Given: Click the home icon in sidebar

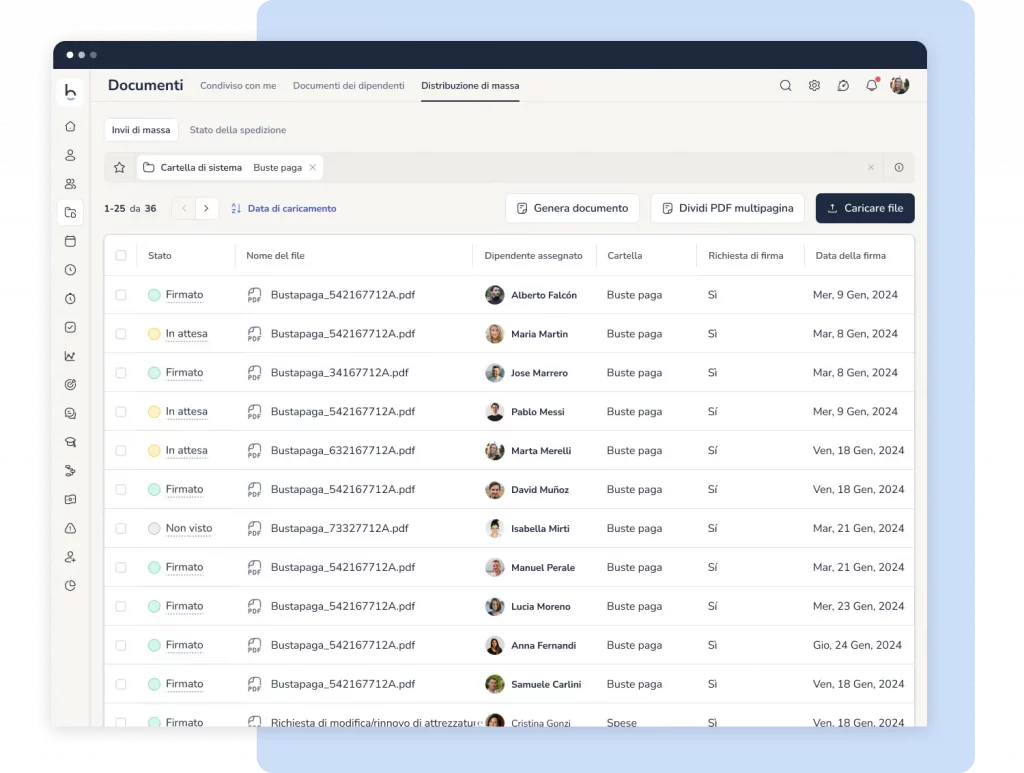Looking at the screenshot, I should point(70,126).
